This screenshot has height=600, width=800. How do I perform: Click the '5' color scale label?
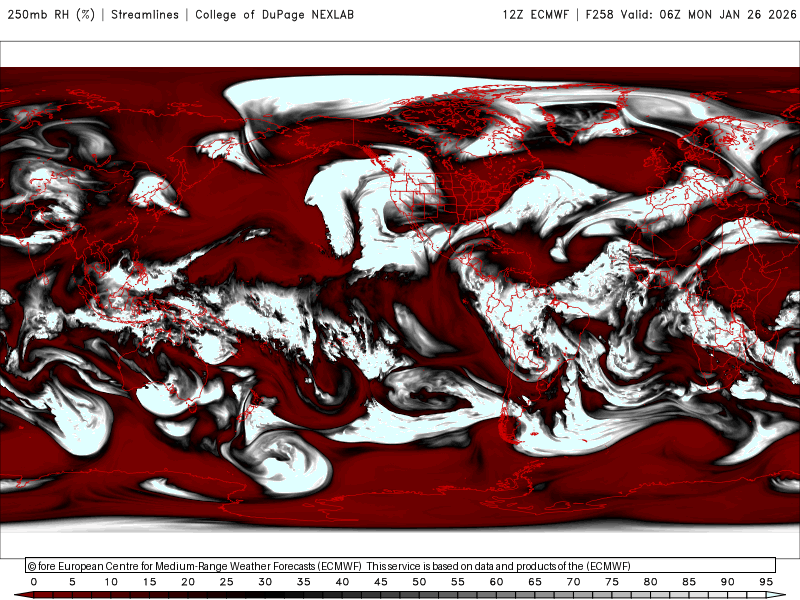[72, 582]
